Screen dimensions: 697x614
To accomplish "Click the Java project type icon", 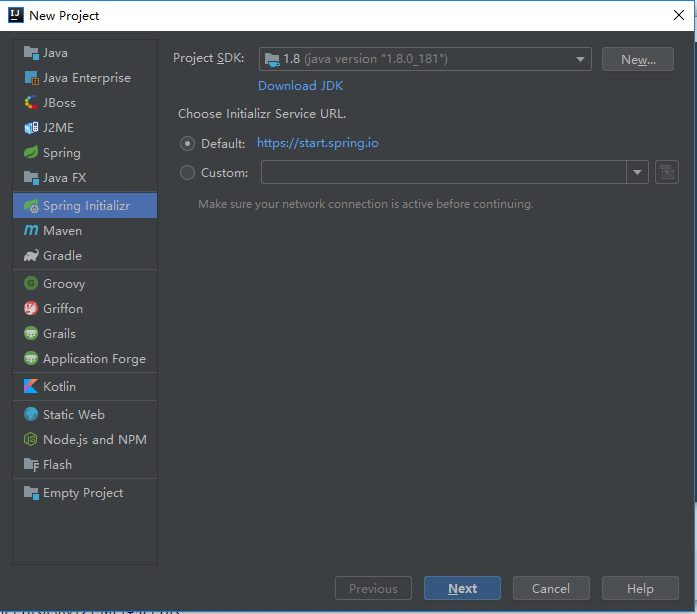I will click(31, 53).
